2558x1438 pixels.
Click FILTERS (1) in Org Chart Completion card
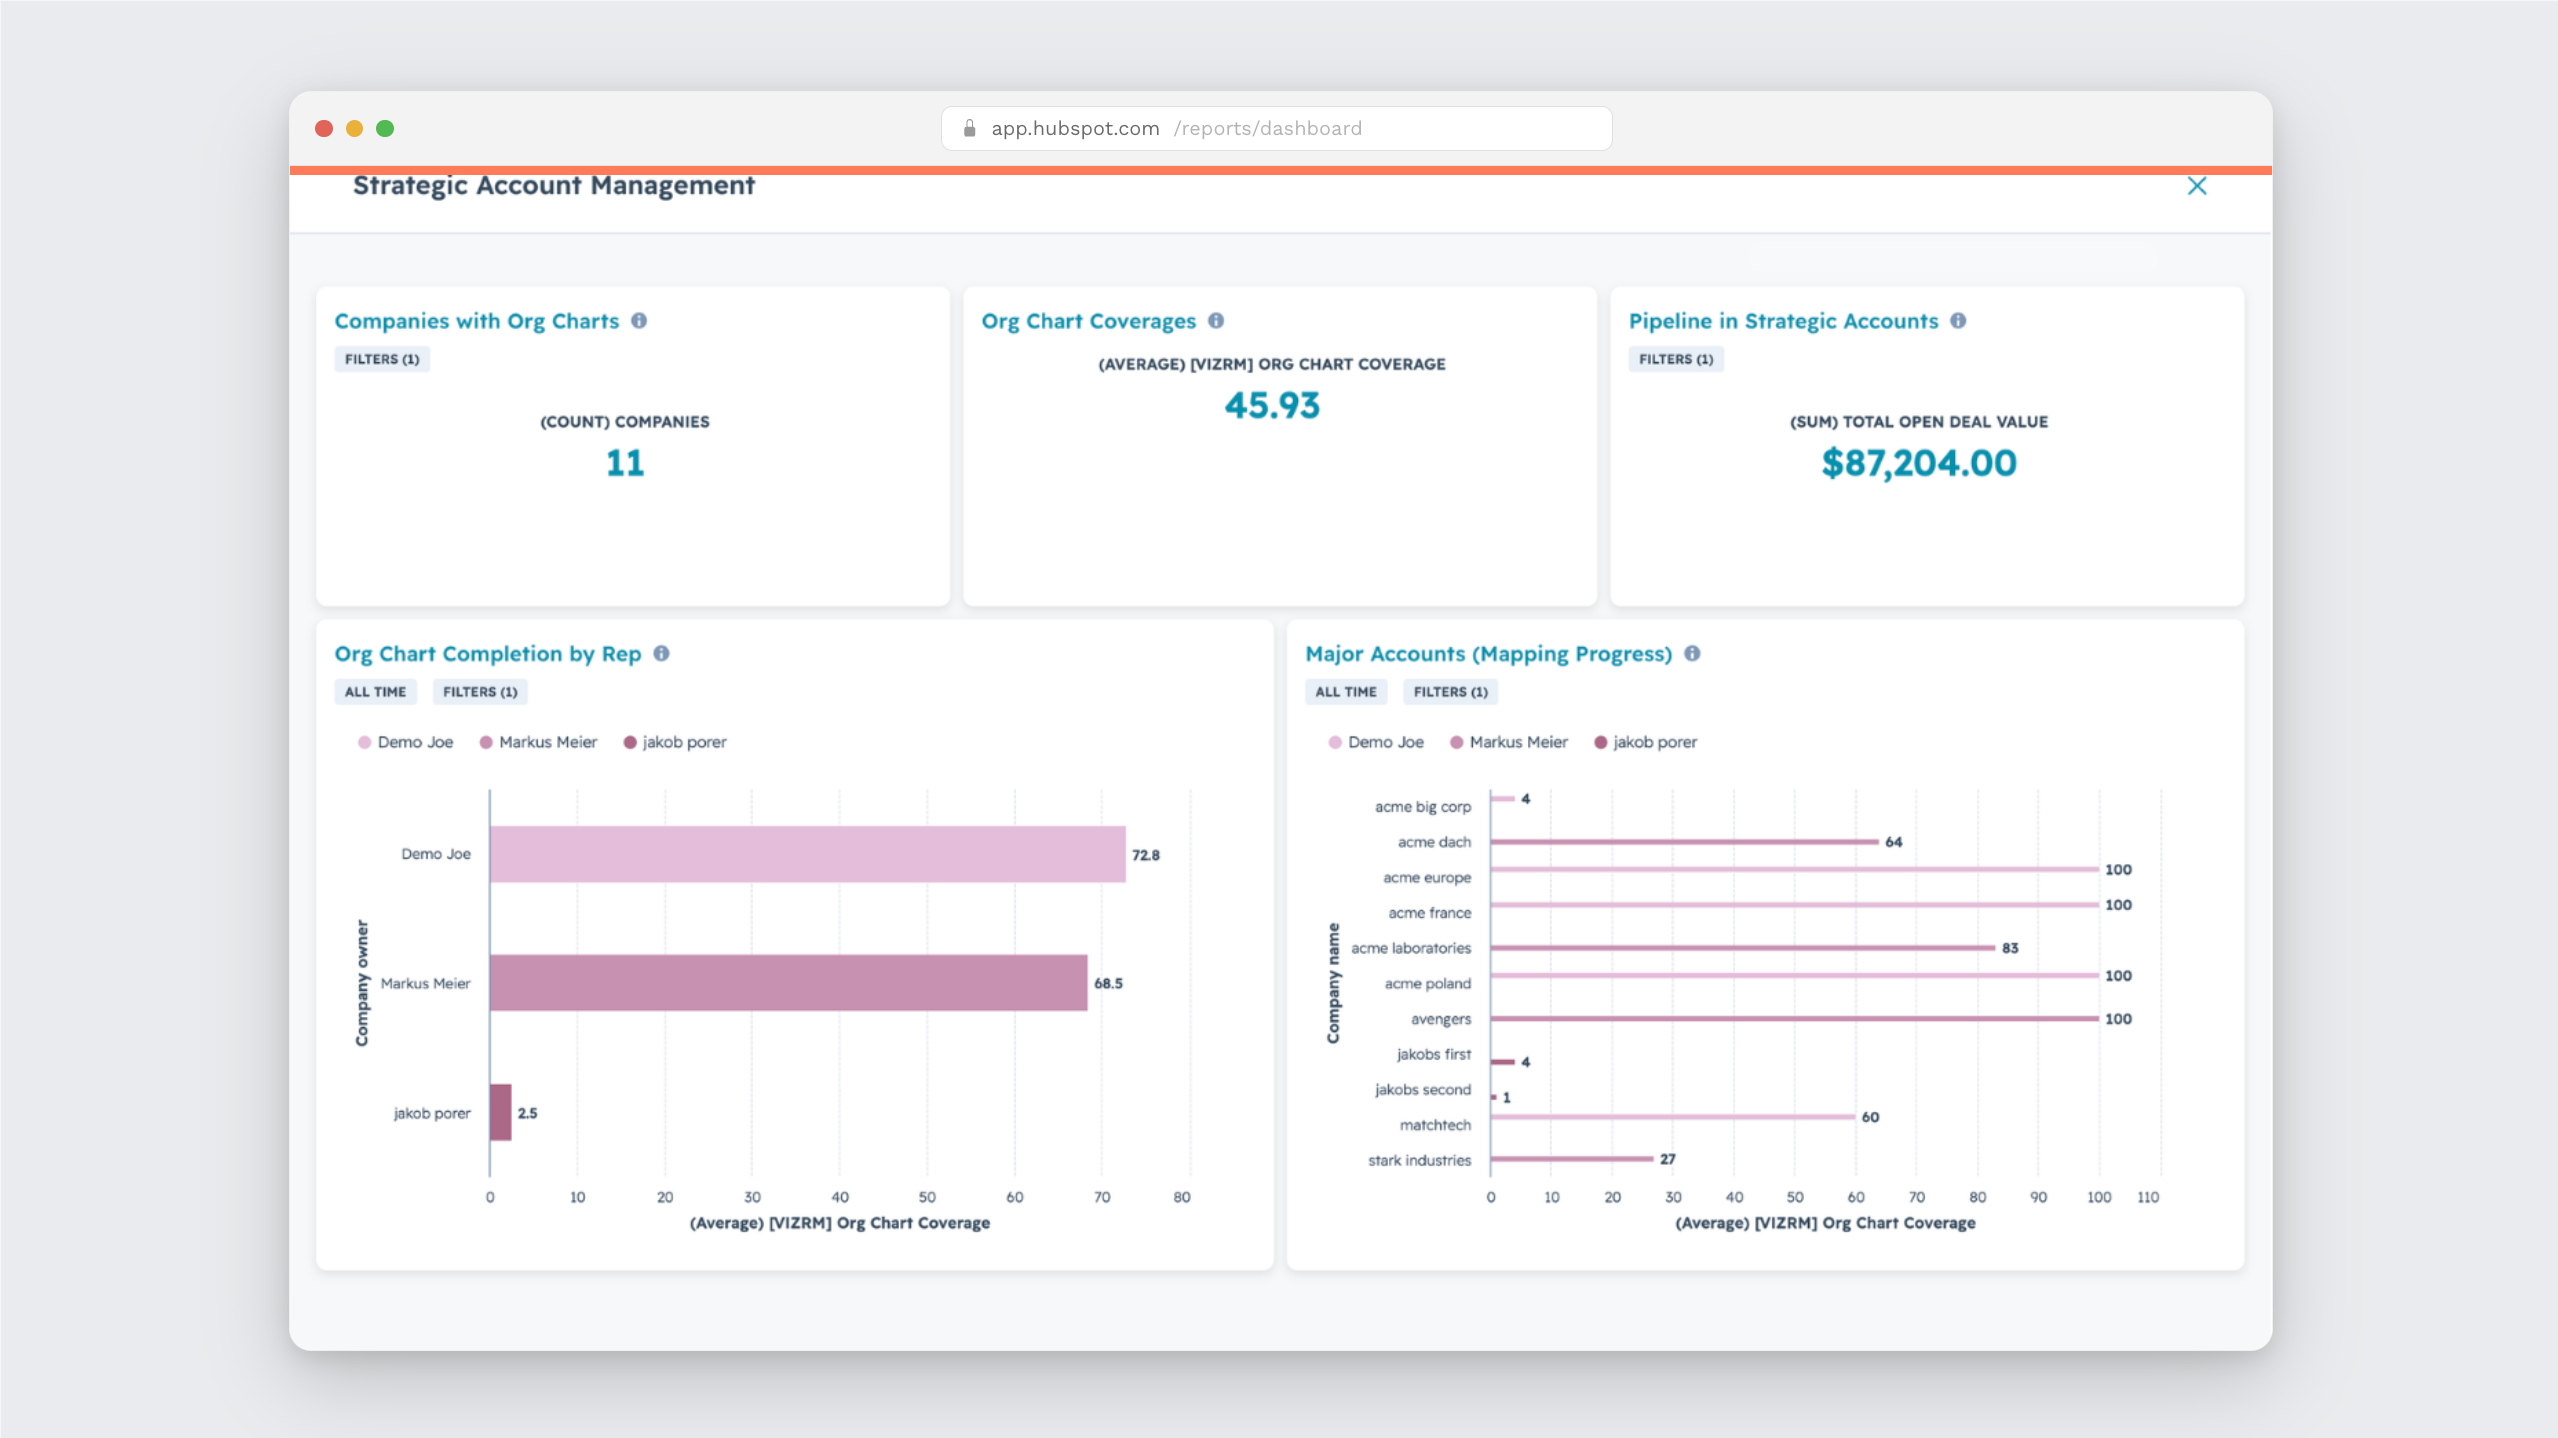pos(480,692)
